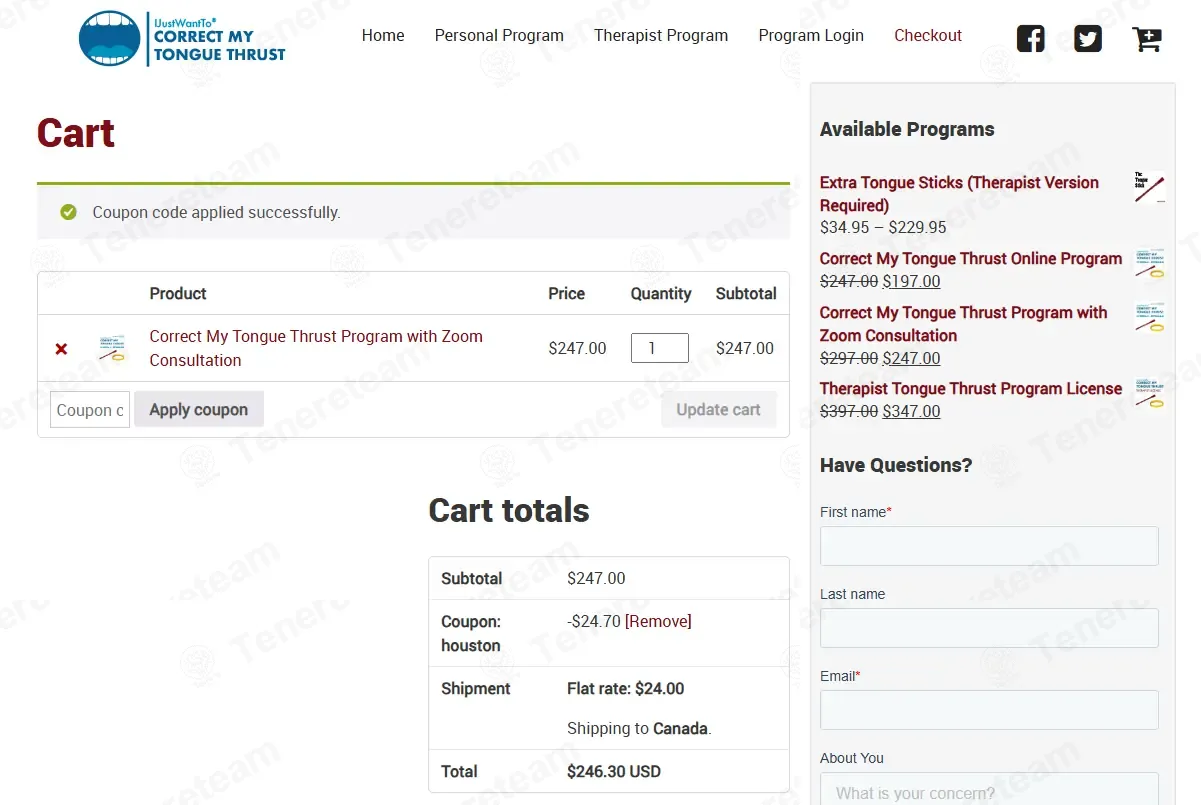The height and width of the screenshot is (805, 1201).
Task: Go to Personal Program page
Action: [499, 35]
